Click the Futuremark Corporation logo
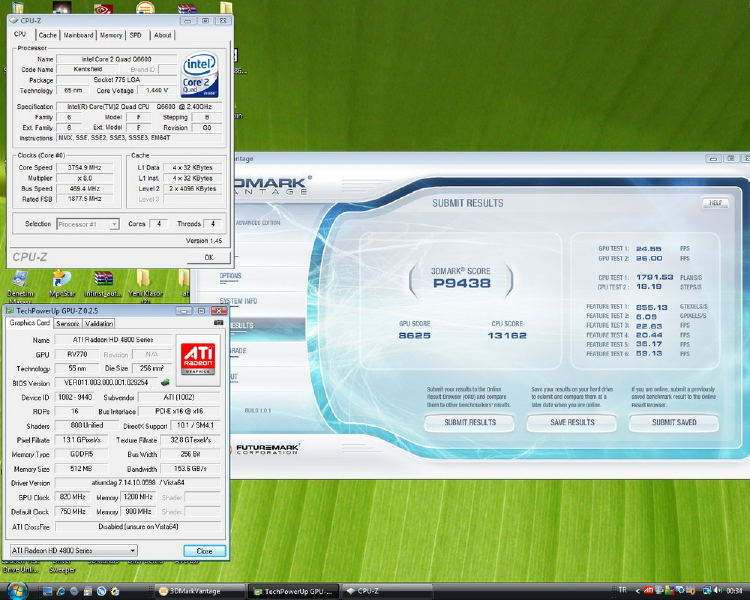 266,449
